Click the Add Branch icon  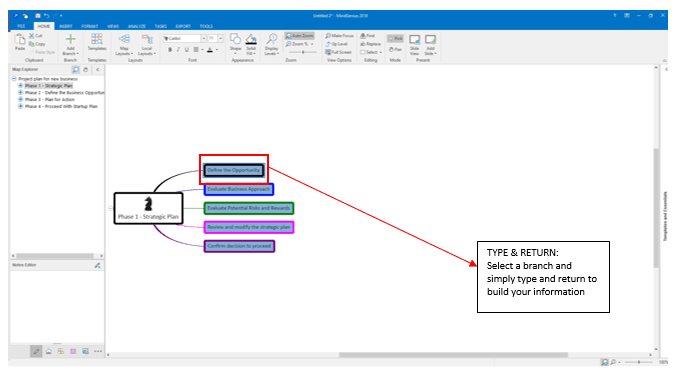tap(70, 39)
